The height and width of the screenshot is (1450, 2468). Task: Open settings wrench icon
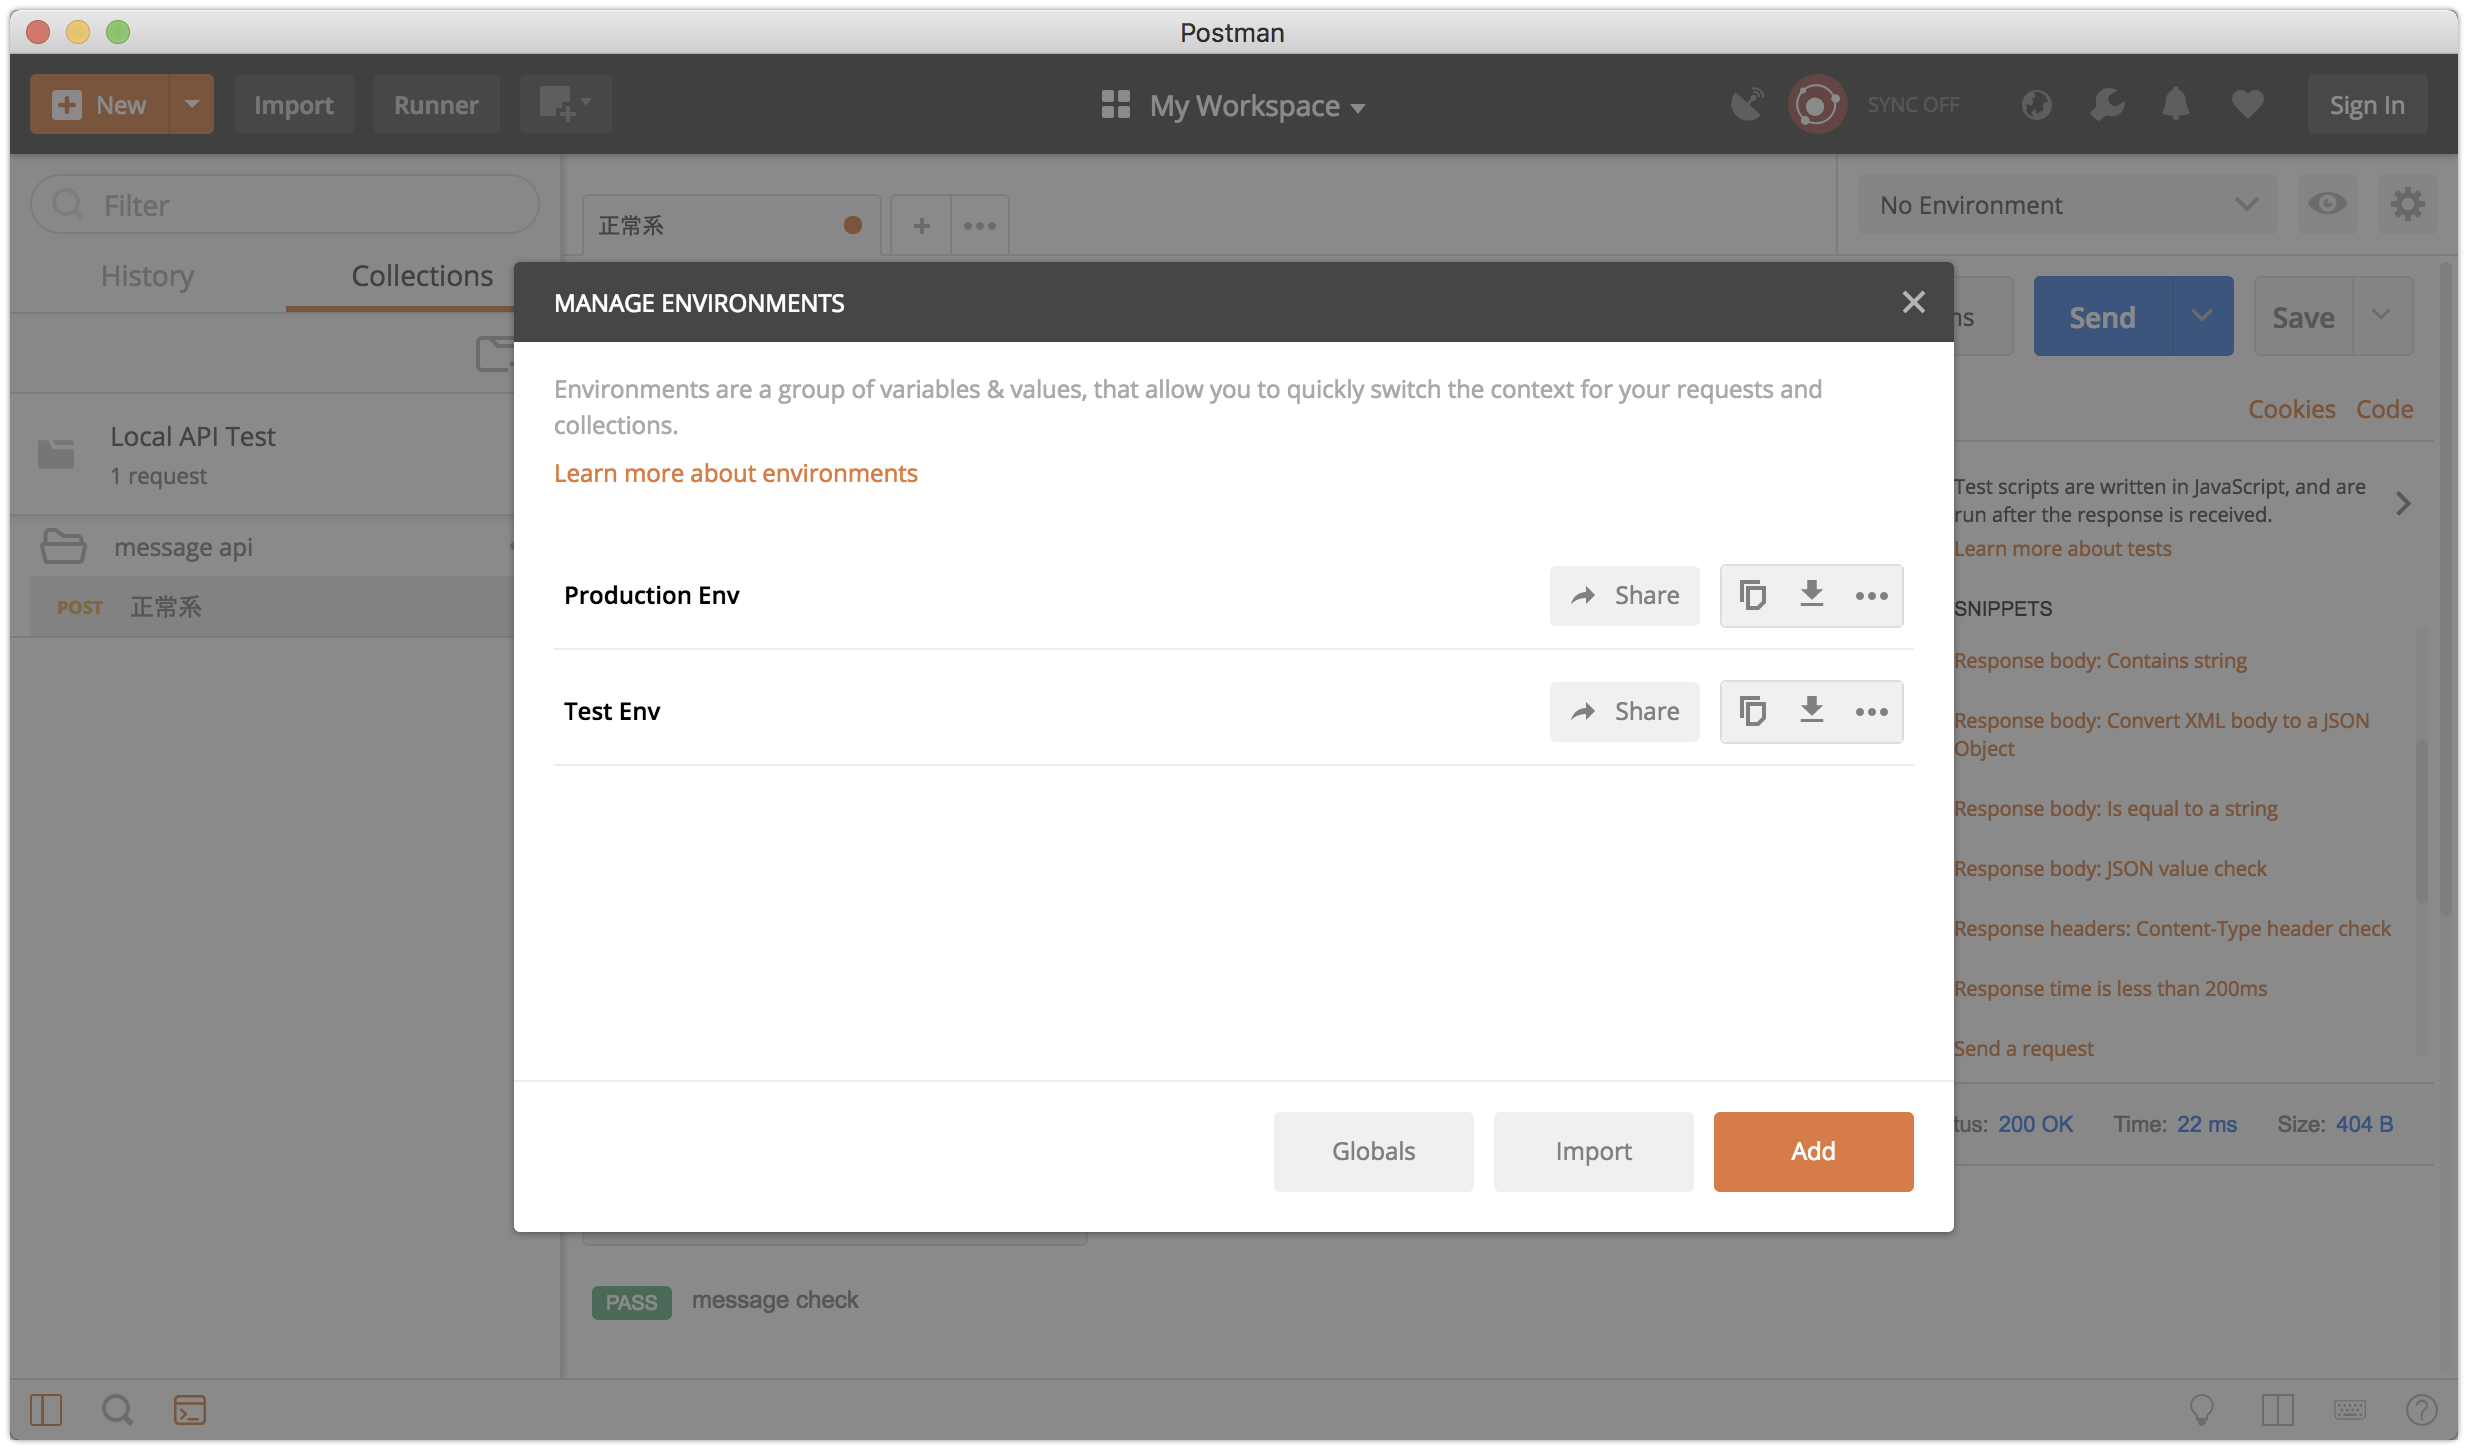coord(2107,104)
